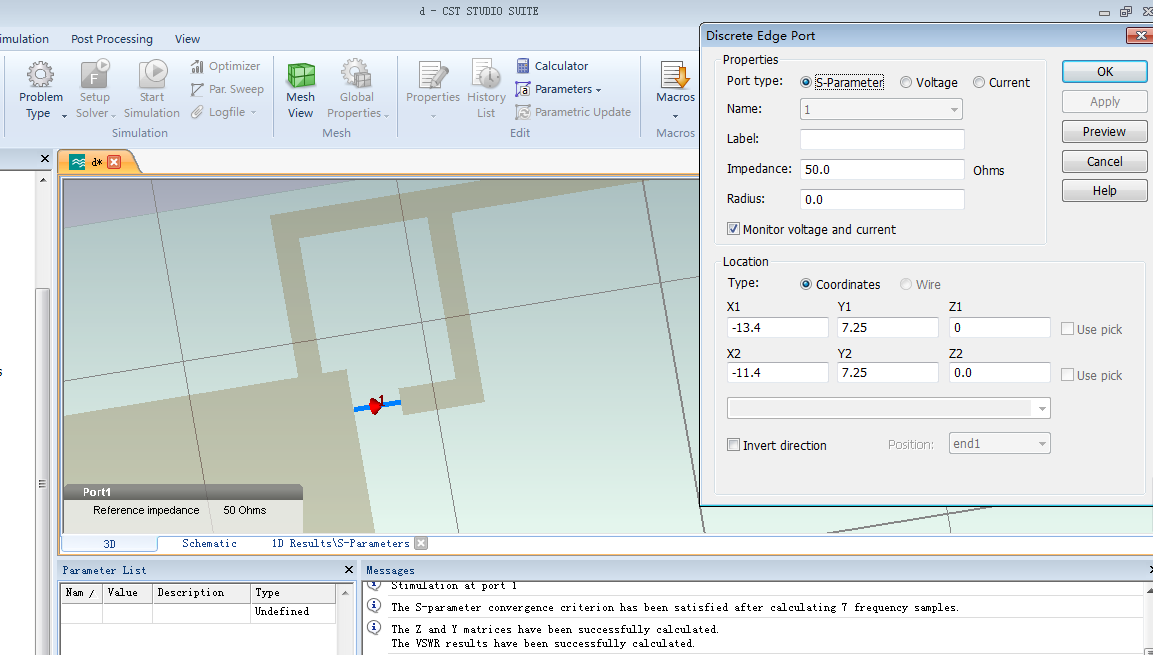1153x655 pixels.
Task: Click the Label input field
Action: coord(882,139)
